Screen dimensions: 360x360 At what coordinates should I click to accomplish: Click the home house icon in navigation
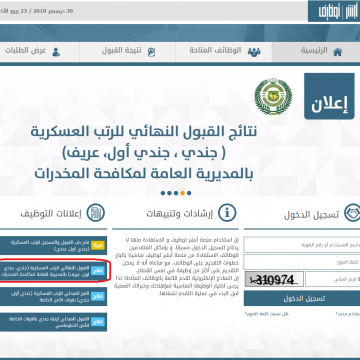pyautogui.click(x=337, y=52)
